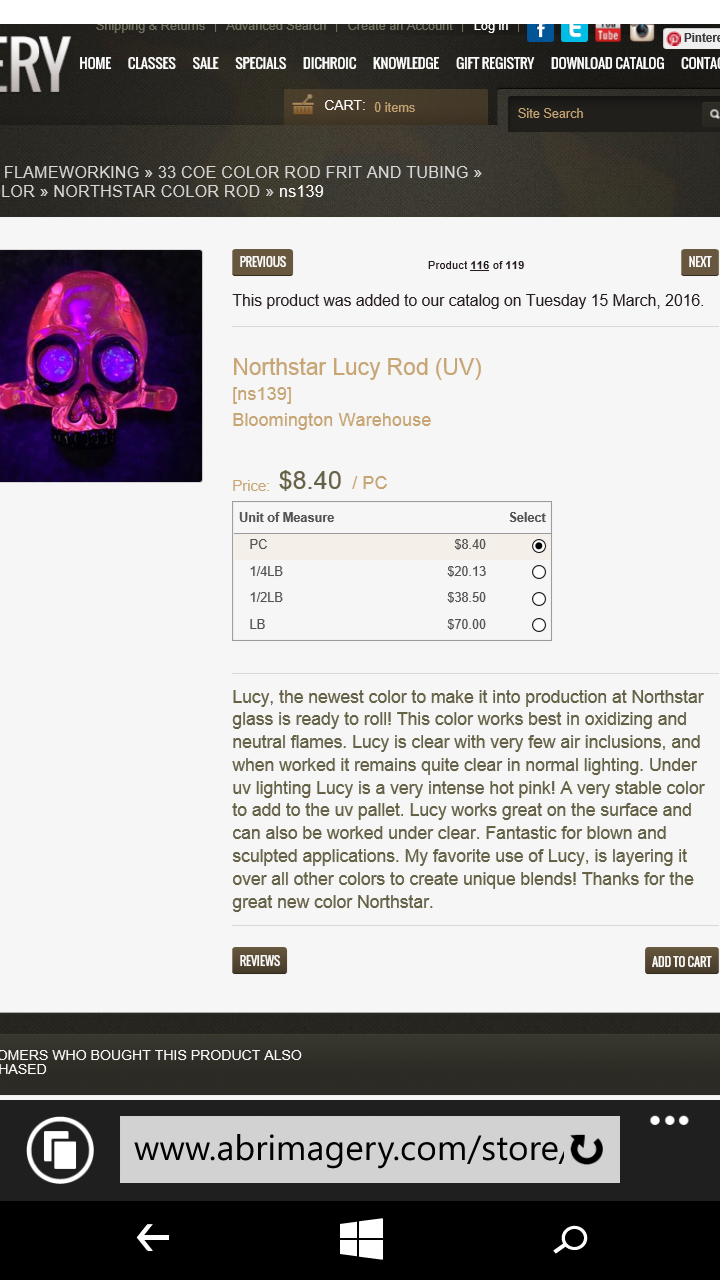Open the Instagram social icon
This screenshot has width=720, height=1280.
[642, 31]
